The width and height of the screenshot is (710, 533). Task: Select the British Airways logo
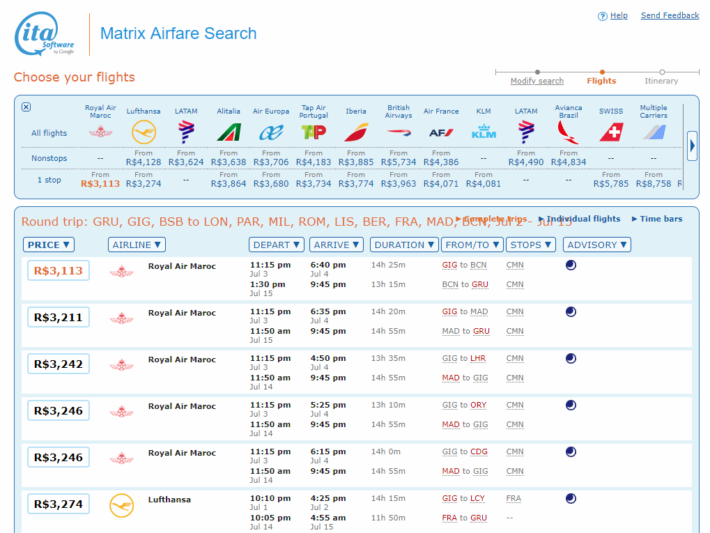pyautogui.click(x=398, y=132)
